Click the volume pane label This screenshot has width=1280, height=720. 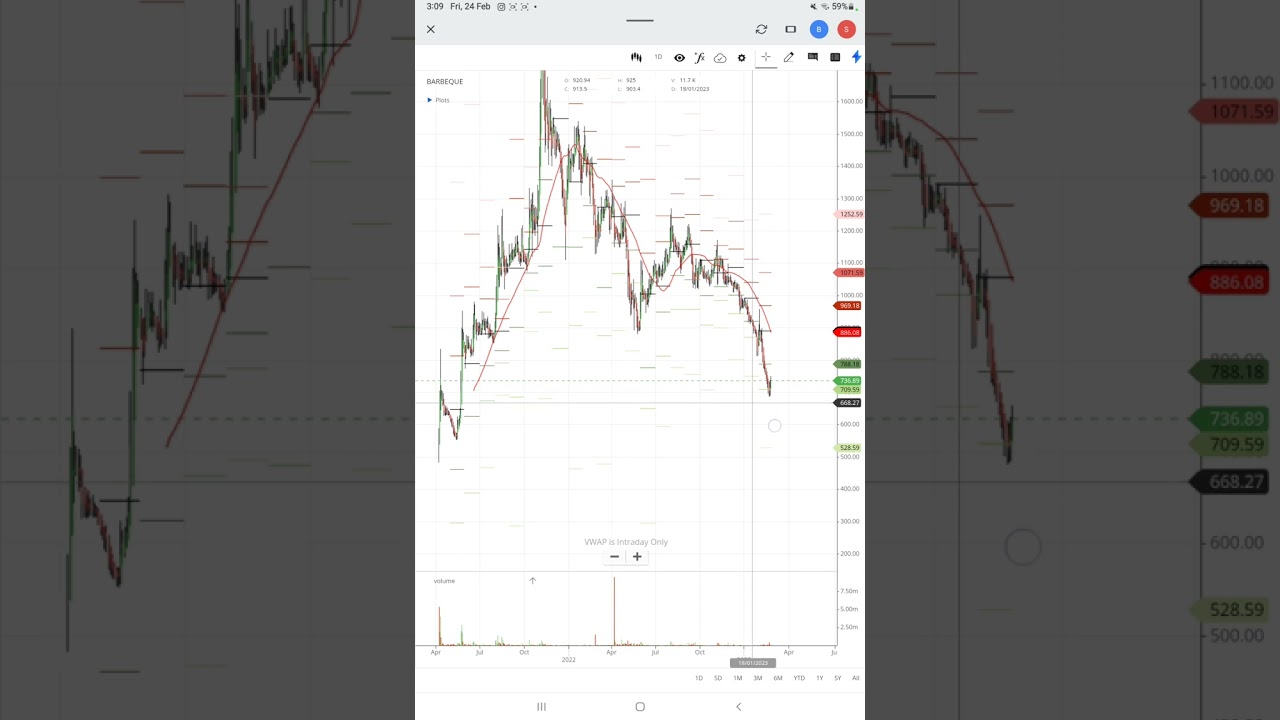(x=444, y=581)
